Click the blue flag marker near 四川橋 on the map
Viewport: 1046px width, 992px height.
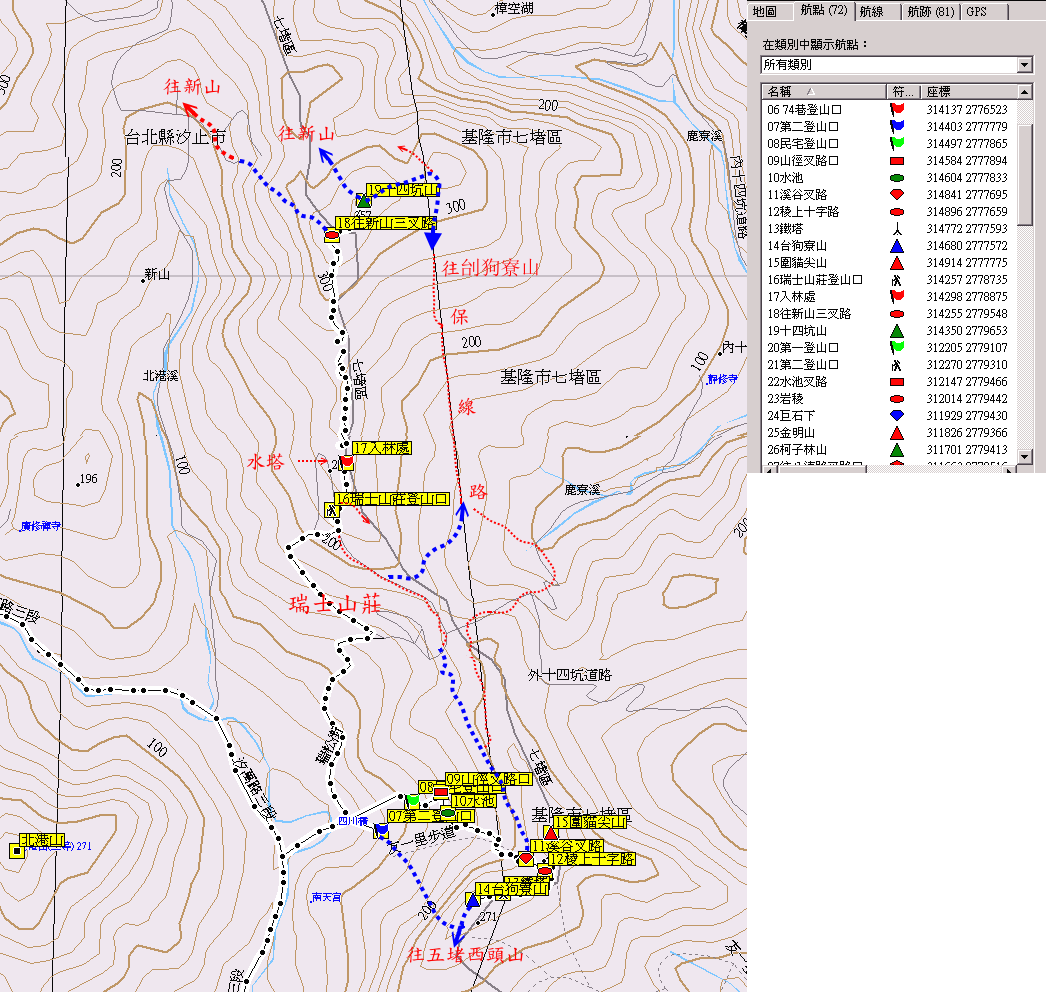(381, 829)
